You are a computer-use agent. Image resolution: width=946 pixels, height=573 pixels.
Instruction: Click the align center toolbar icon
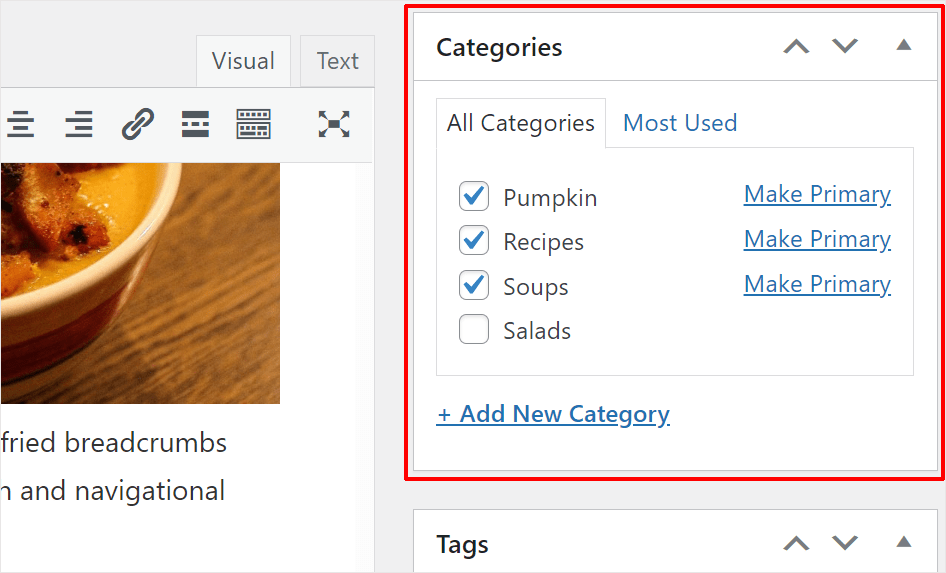tap(20, 124)
